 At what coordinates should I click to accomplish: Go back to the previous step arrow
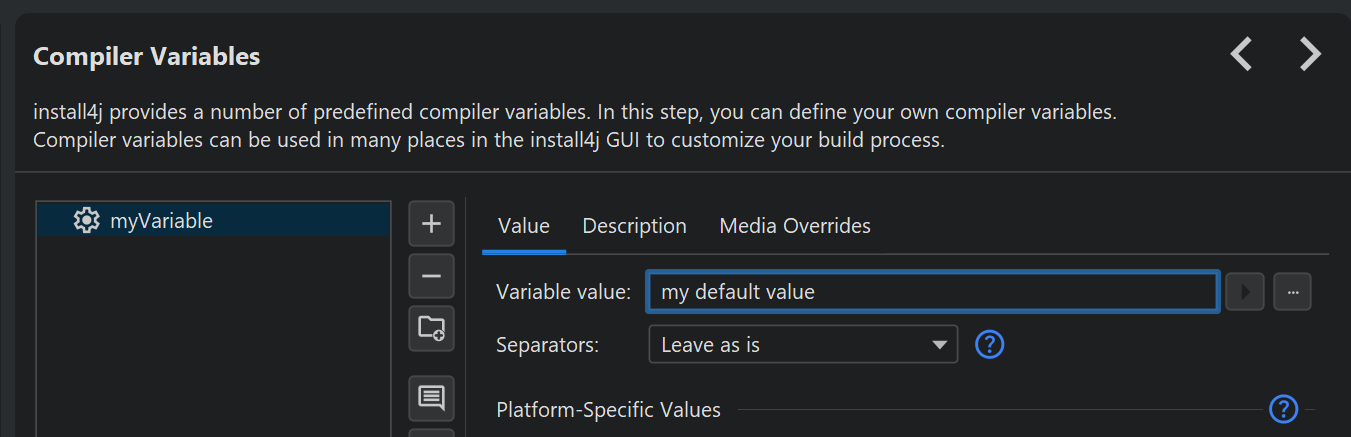[1241, 54]
